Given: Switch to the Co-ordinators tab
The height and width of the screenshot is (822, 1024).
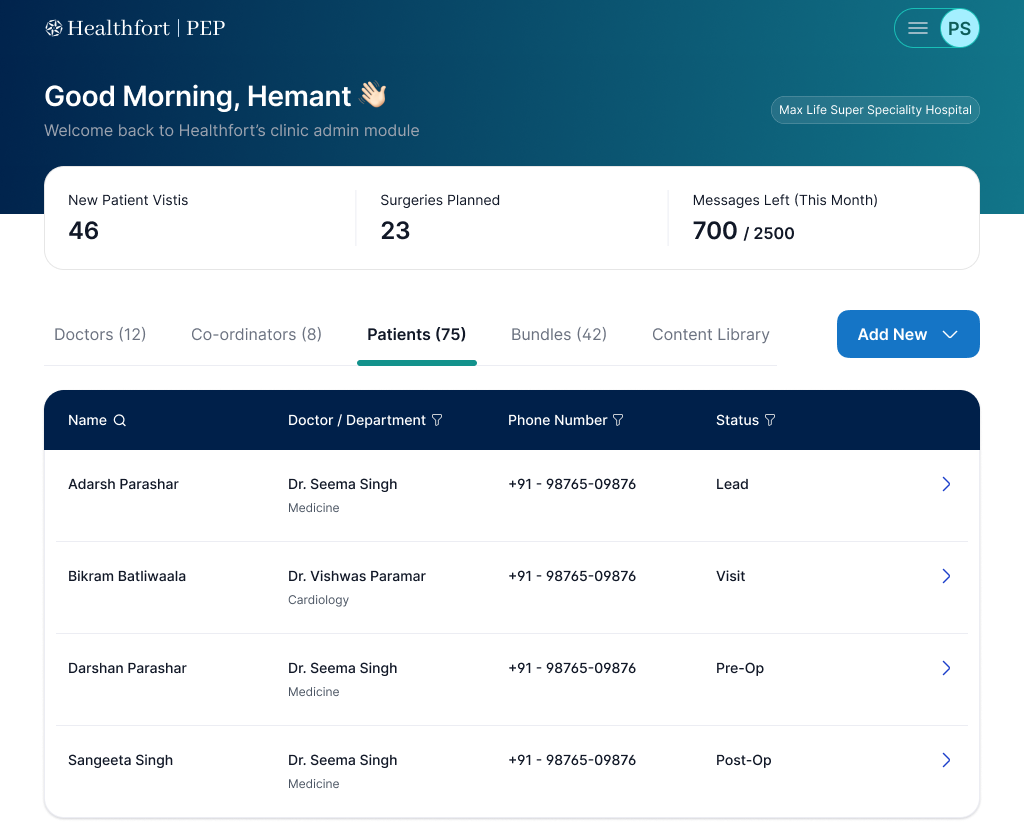Looking at the screenshot, I should click(x=256, y=334).
